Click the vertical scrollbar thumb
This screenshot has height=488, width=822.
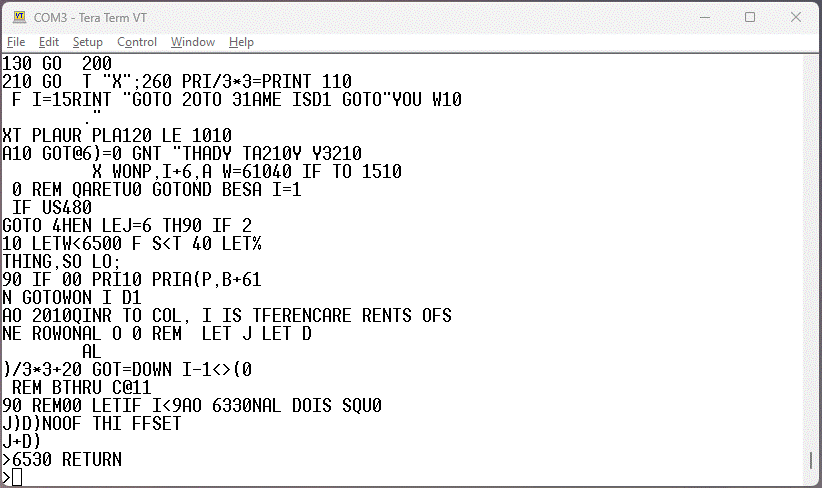point(811,460)
